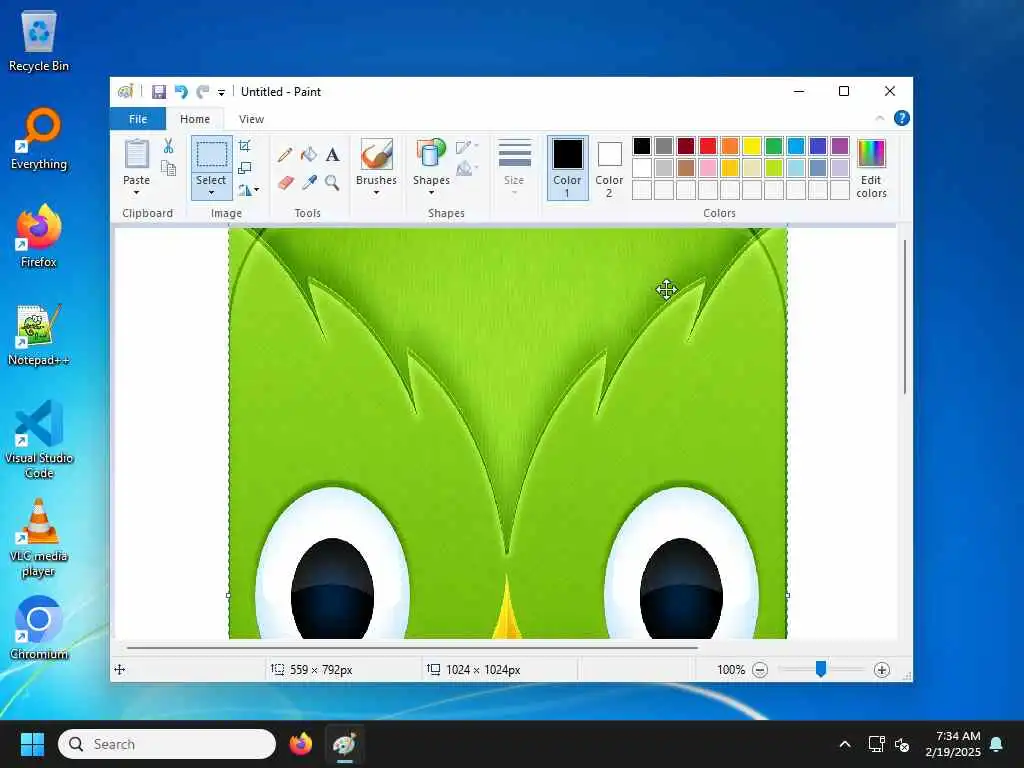Select the Eraser tool
This screenshot has height=768, width=1024.
click(285, 182)
